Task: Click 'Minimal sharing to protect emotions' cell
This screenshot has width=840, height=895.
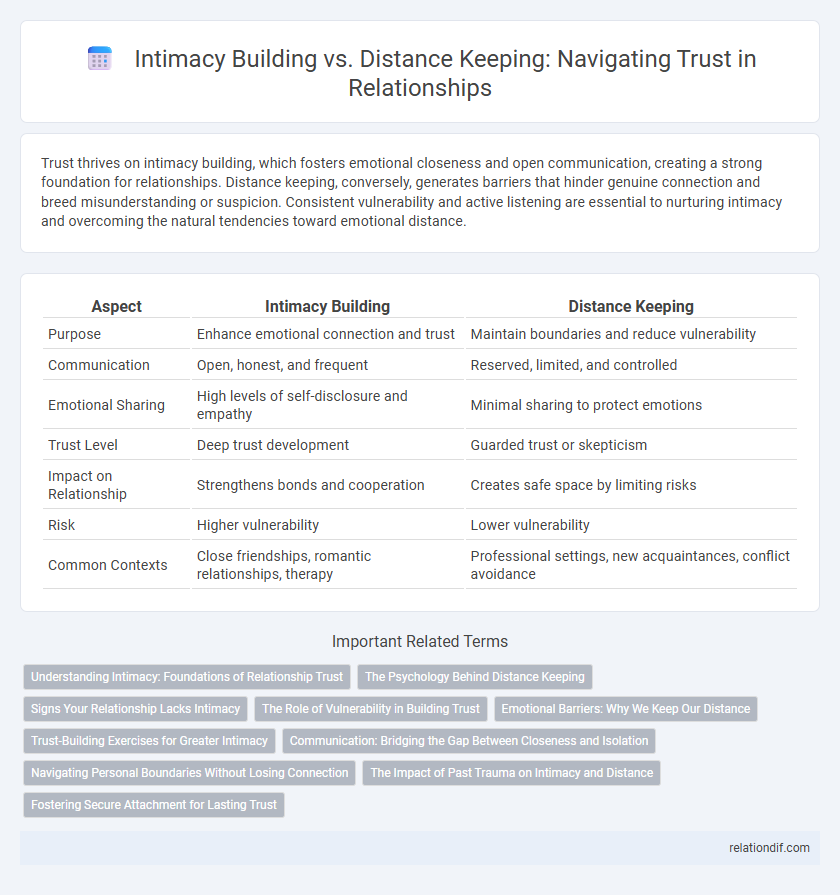Action: (586, 405)
